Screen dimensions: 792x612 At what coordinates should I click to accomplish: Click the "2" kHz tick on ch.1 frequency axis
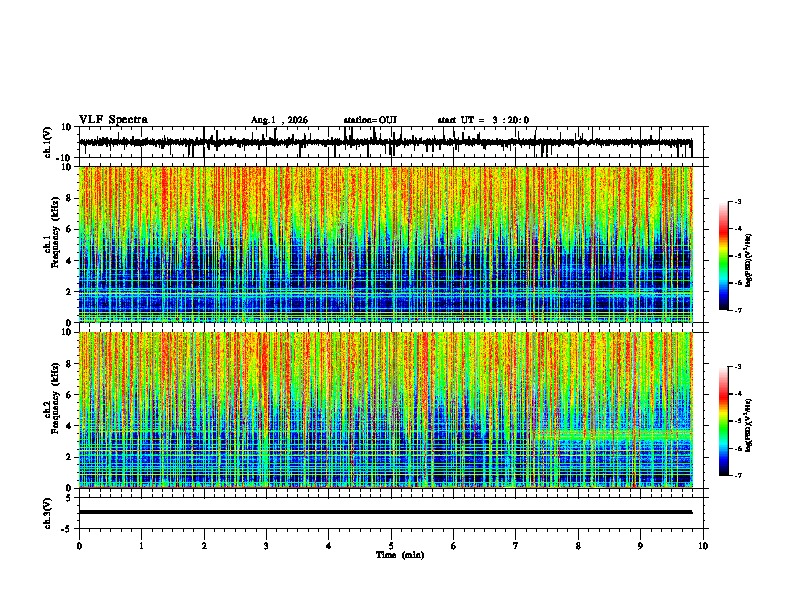click(x=69, y=291)
